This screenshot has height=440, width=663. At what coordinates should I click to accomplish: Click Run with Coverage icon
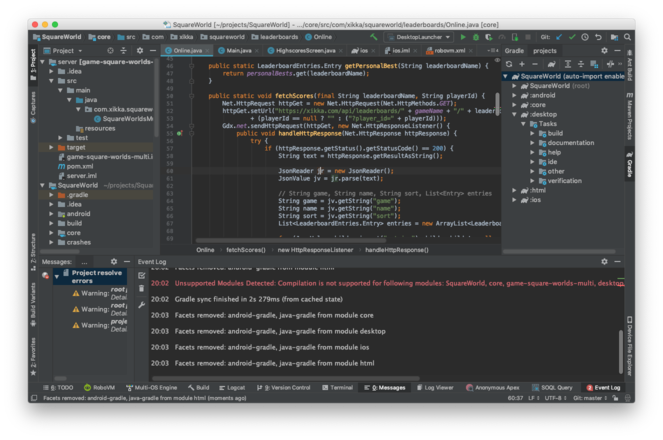(489, 37)
